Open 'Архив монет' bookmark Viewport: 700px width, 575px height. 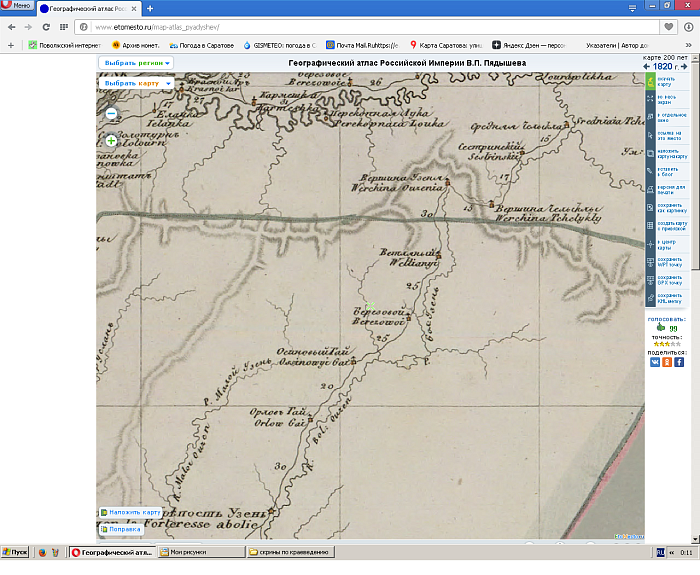pos(135,45)
